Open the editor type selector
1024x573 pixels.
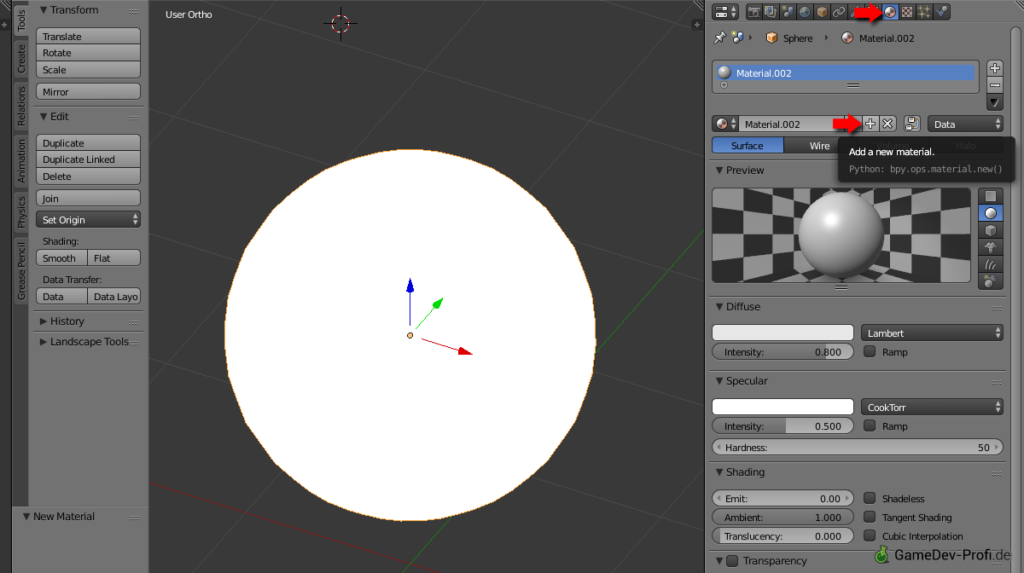(x=726, y=12)
